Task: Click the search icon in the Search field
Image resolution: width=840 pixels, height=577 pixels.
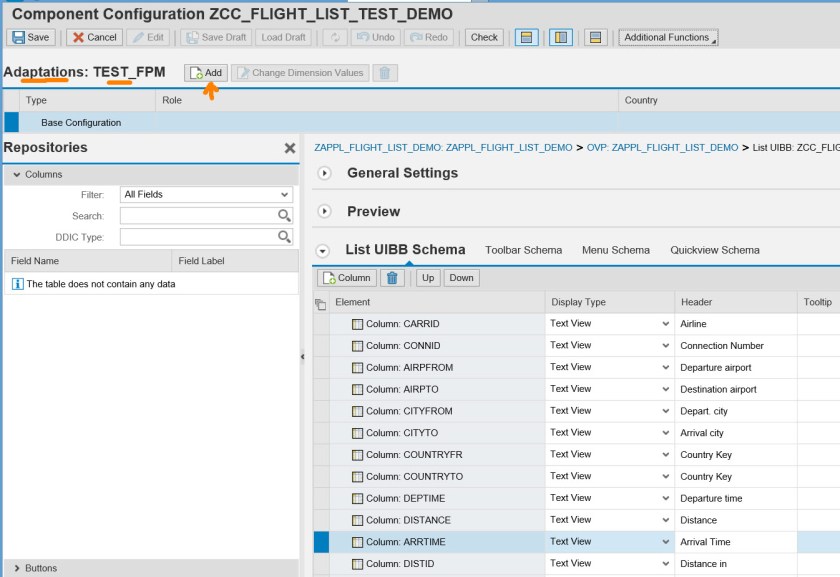Action: (x=284, y=216)
